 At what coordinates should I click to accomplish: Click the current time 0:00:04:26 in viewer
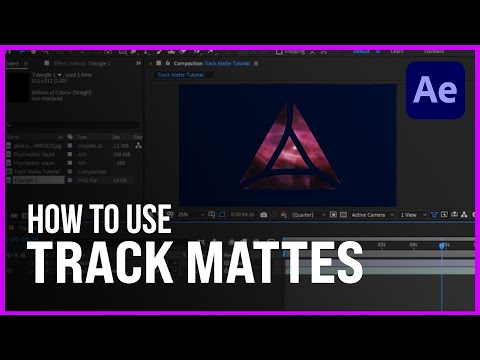[x=243, y=215]
